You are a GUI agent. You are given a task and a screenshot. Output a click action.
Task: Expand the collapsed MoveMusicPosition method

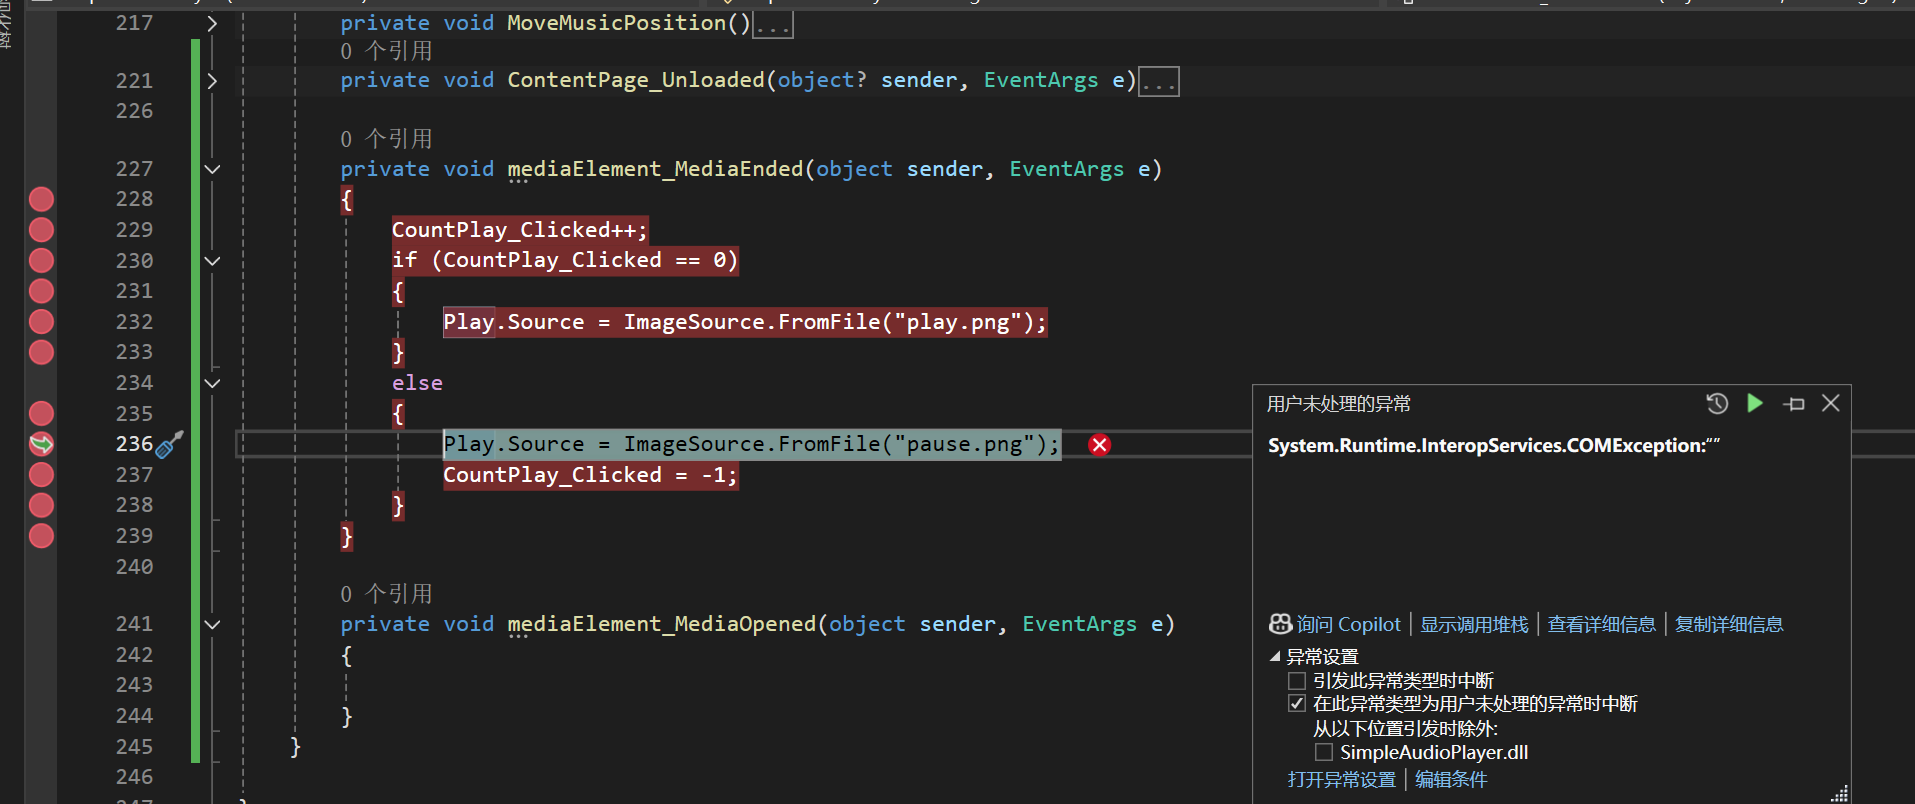point(212,23)
